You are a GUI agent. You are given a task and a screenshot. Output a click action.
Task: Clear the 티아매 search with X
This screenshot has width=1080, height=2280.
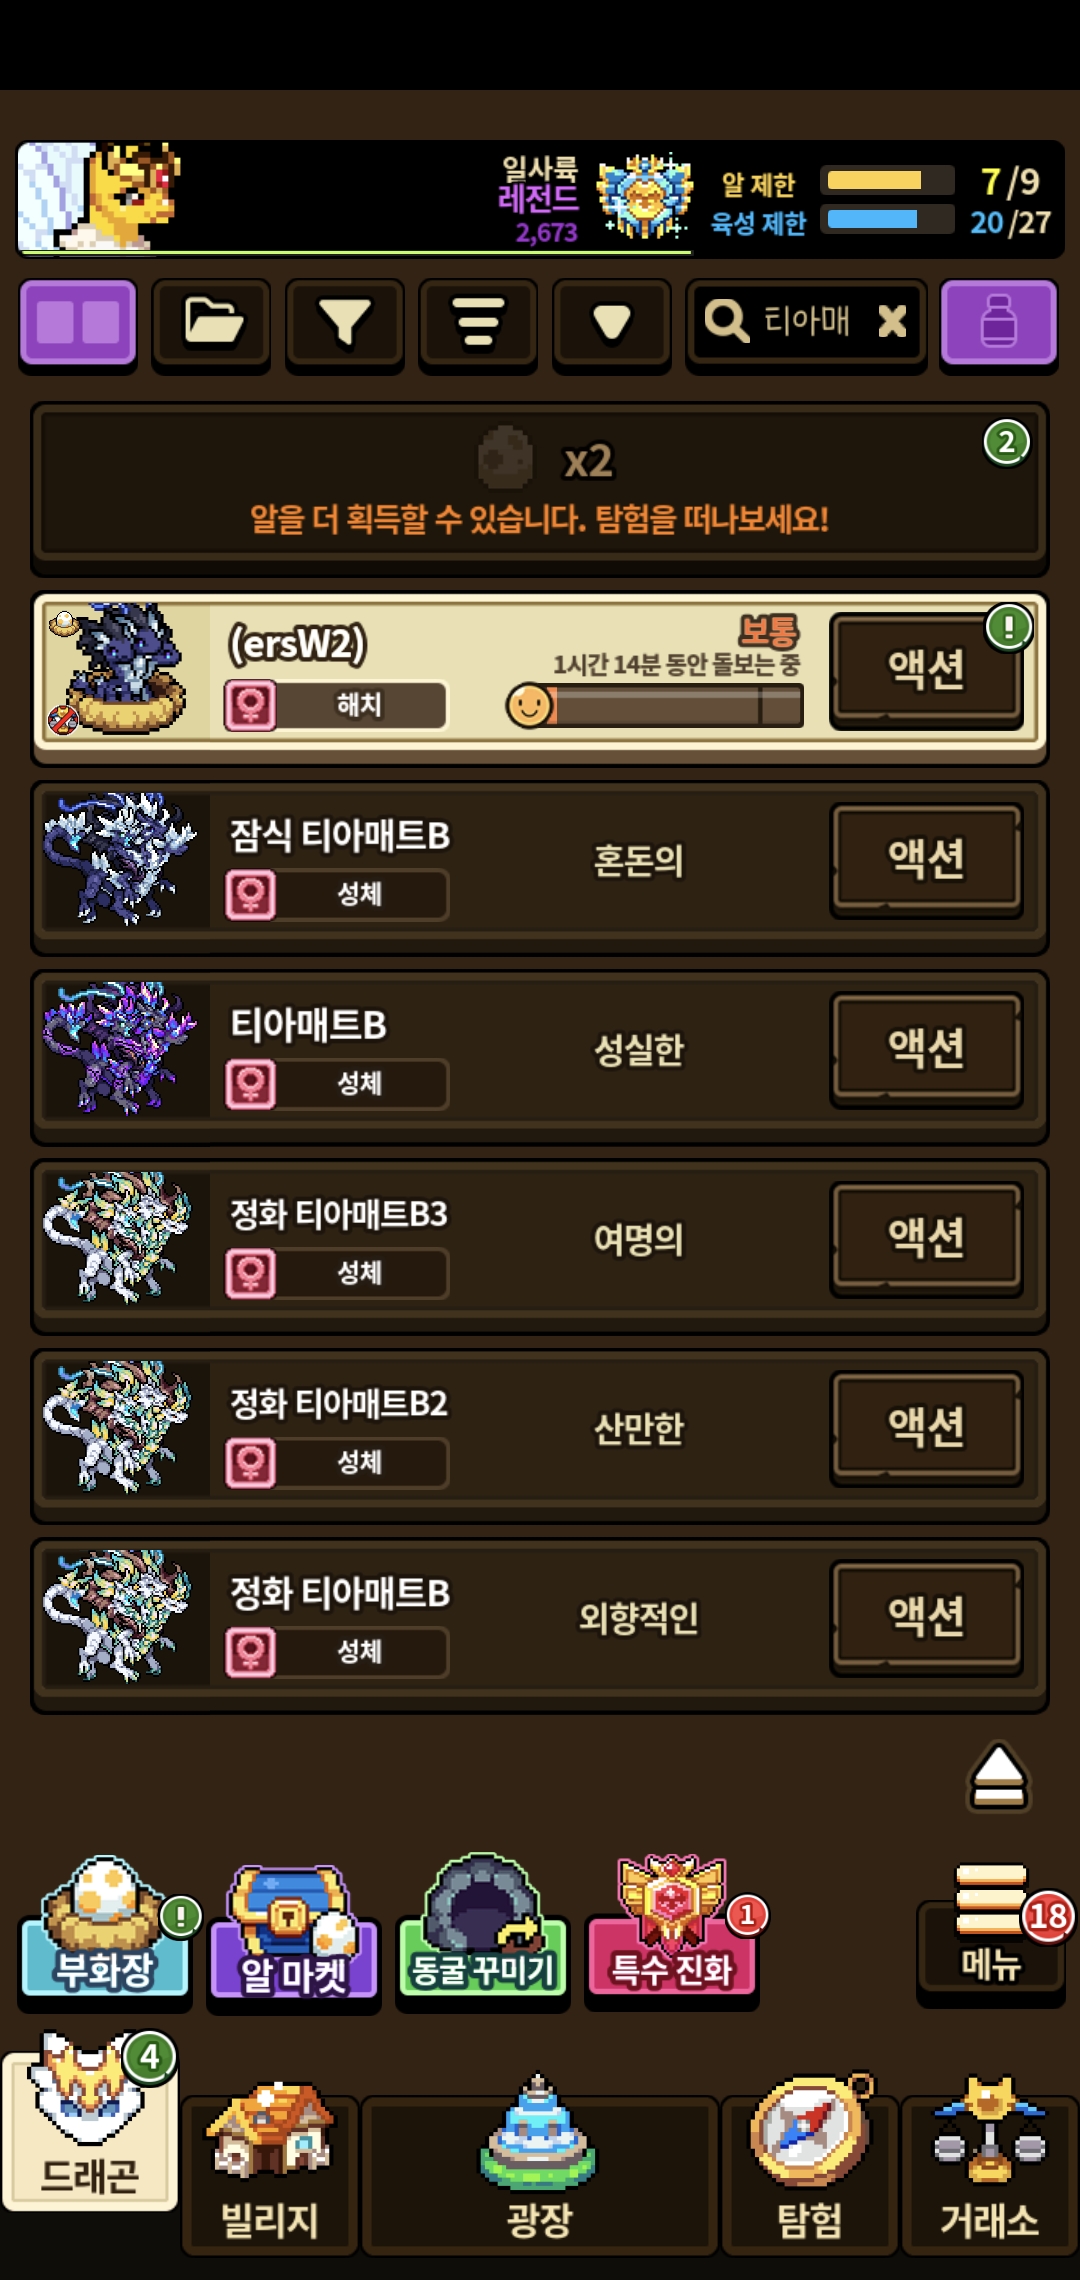tap(892, 321)
